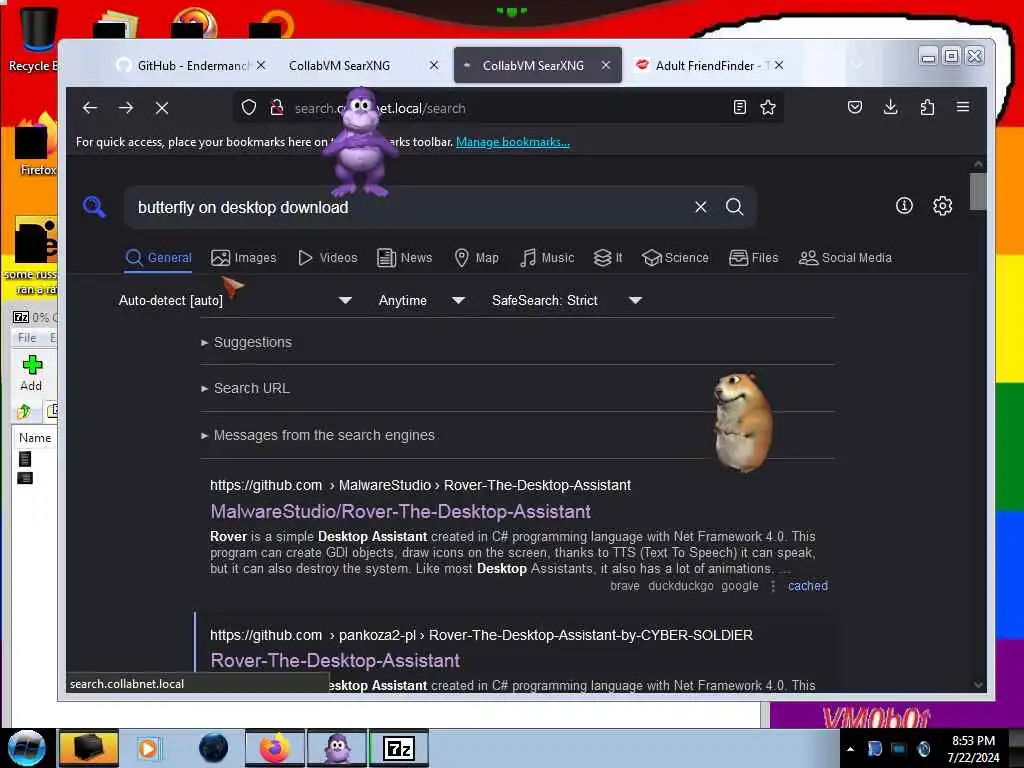Switch to the Map search tab
The width and height of the screenshot is (1024, 768).
click(477, 258)
